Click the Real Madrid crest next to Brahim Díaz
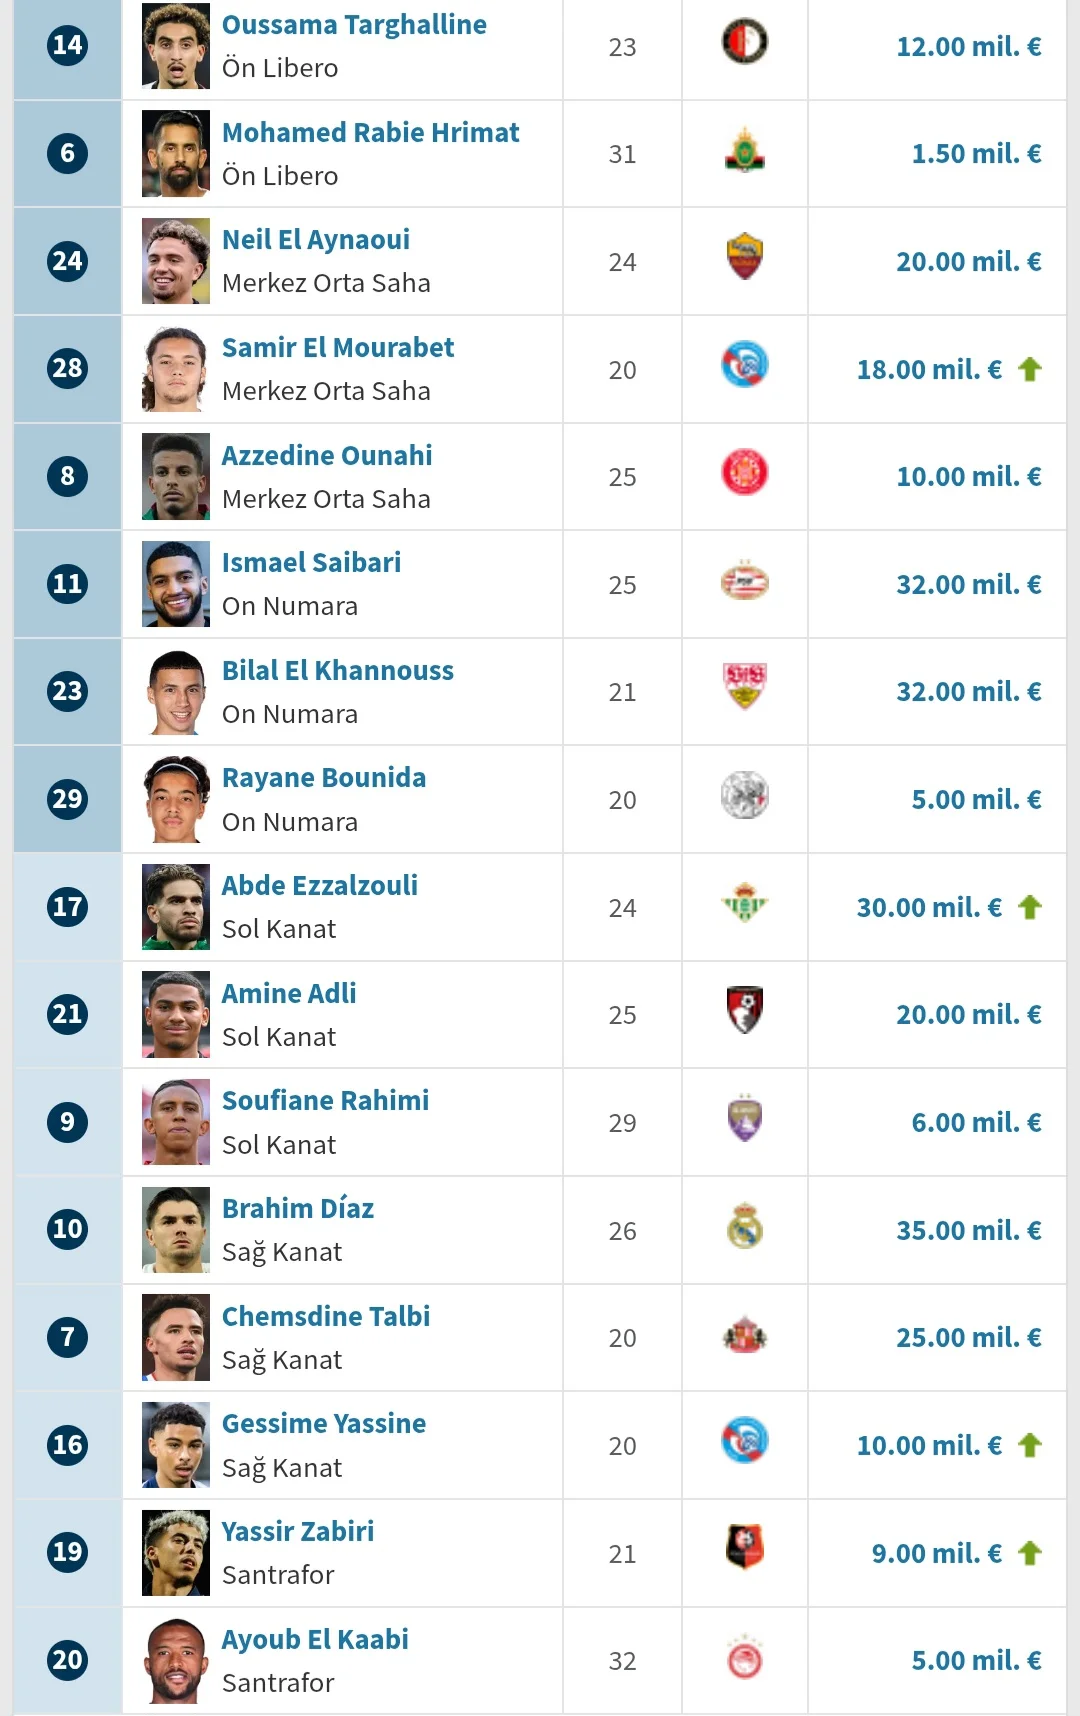 coord(744,1227)
